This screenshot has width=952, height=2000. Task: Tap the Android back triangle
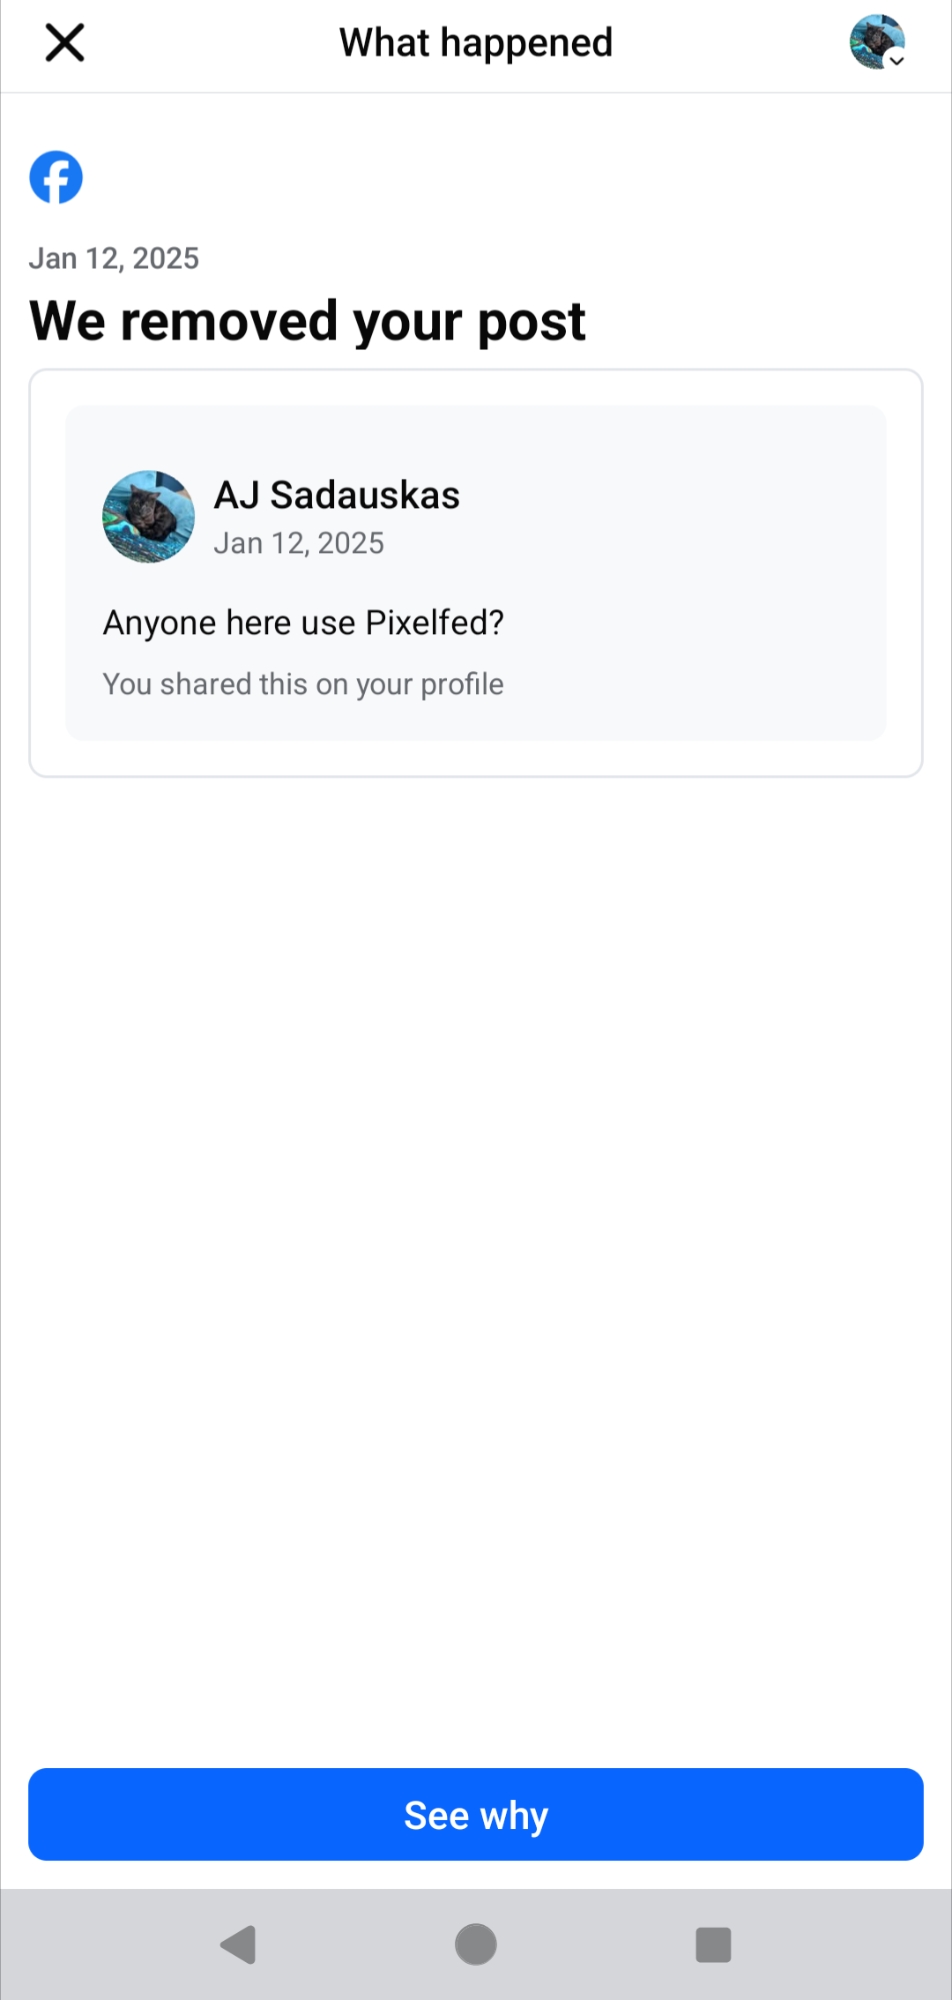click(238, 1945)
